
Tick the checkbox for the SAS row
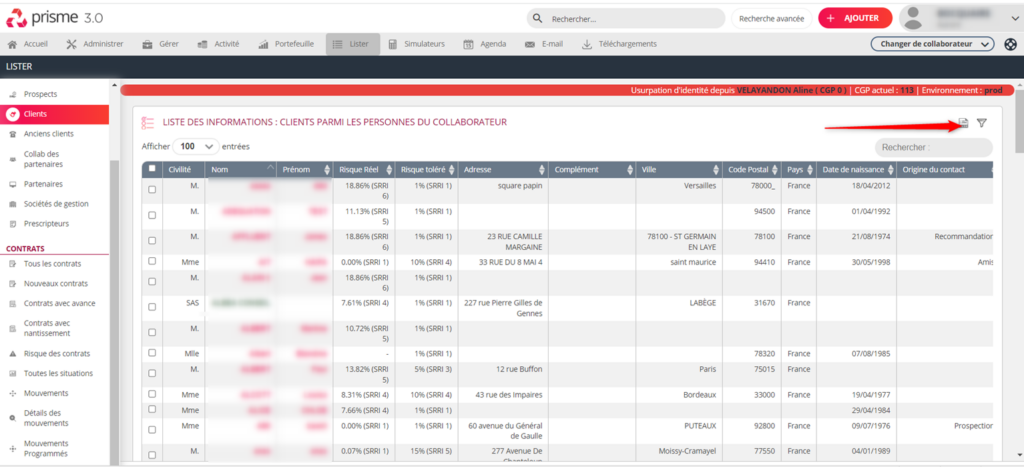pyautogui.click(x=152, y=306)
